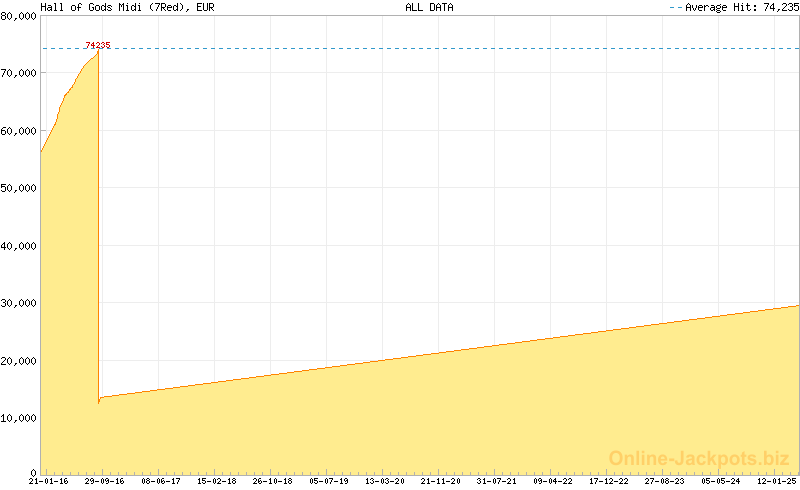Click the 10,000 y-axis value label
The image size is (800, 490).
tap(19, 417)
